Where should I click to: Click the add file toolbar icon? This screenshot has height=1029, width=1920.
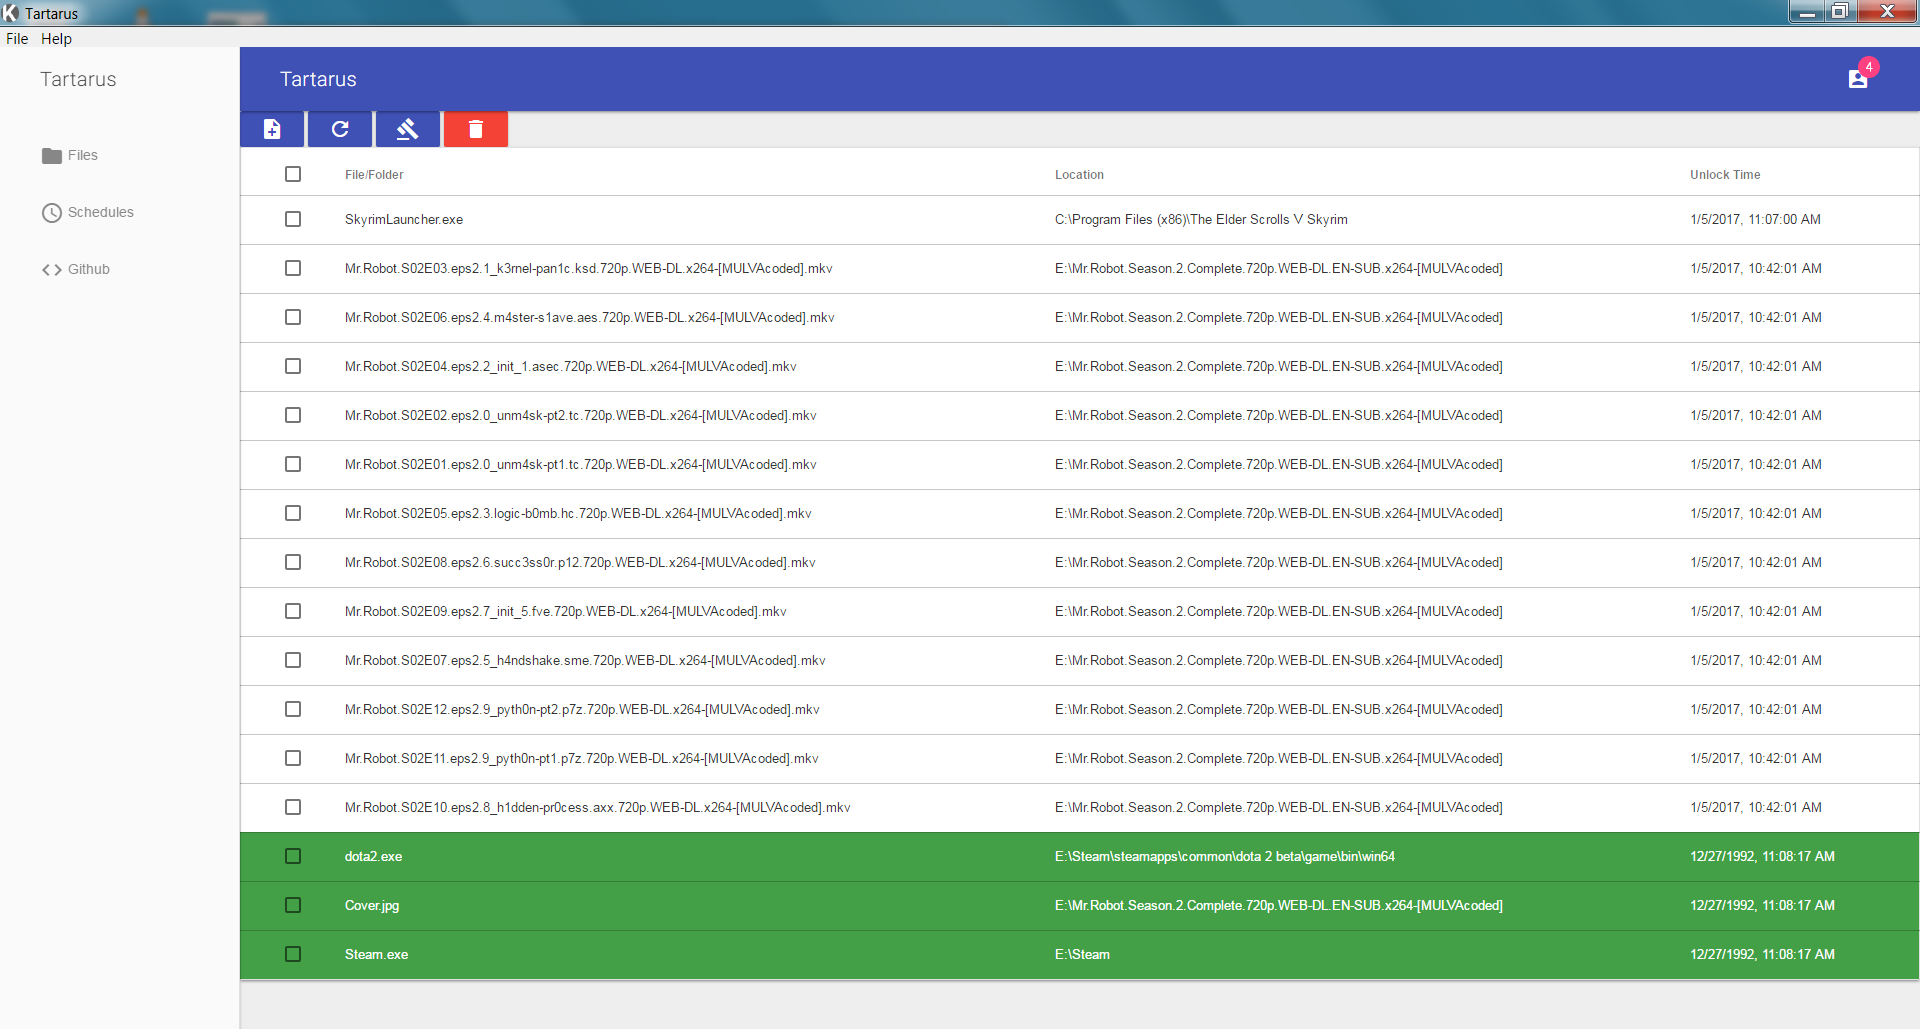coord(272,129)
